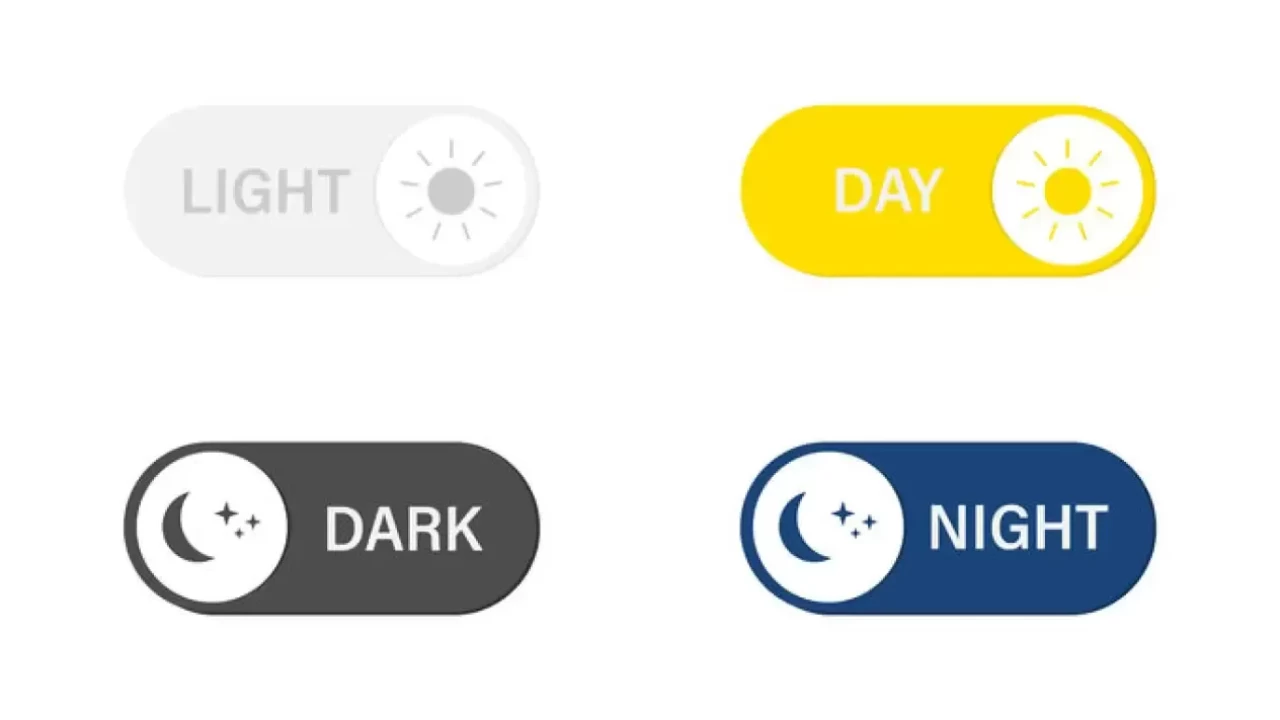This screenshot has height=720, width=1280.
Task: Click the DARK text label
Action: click(403, 529)
